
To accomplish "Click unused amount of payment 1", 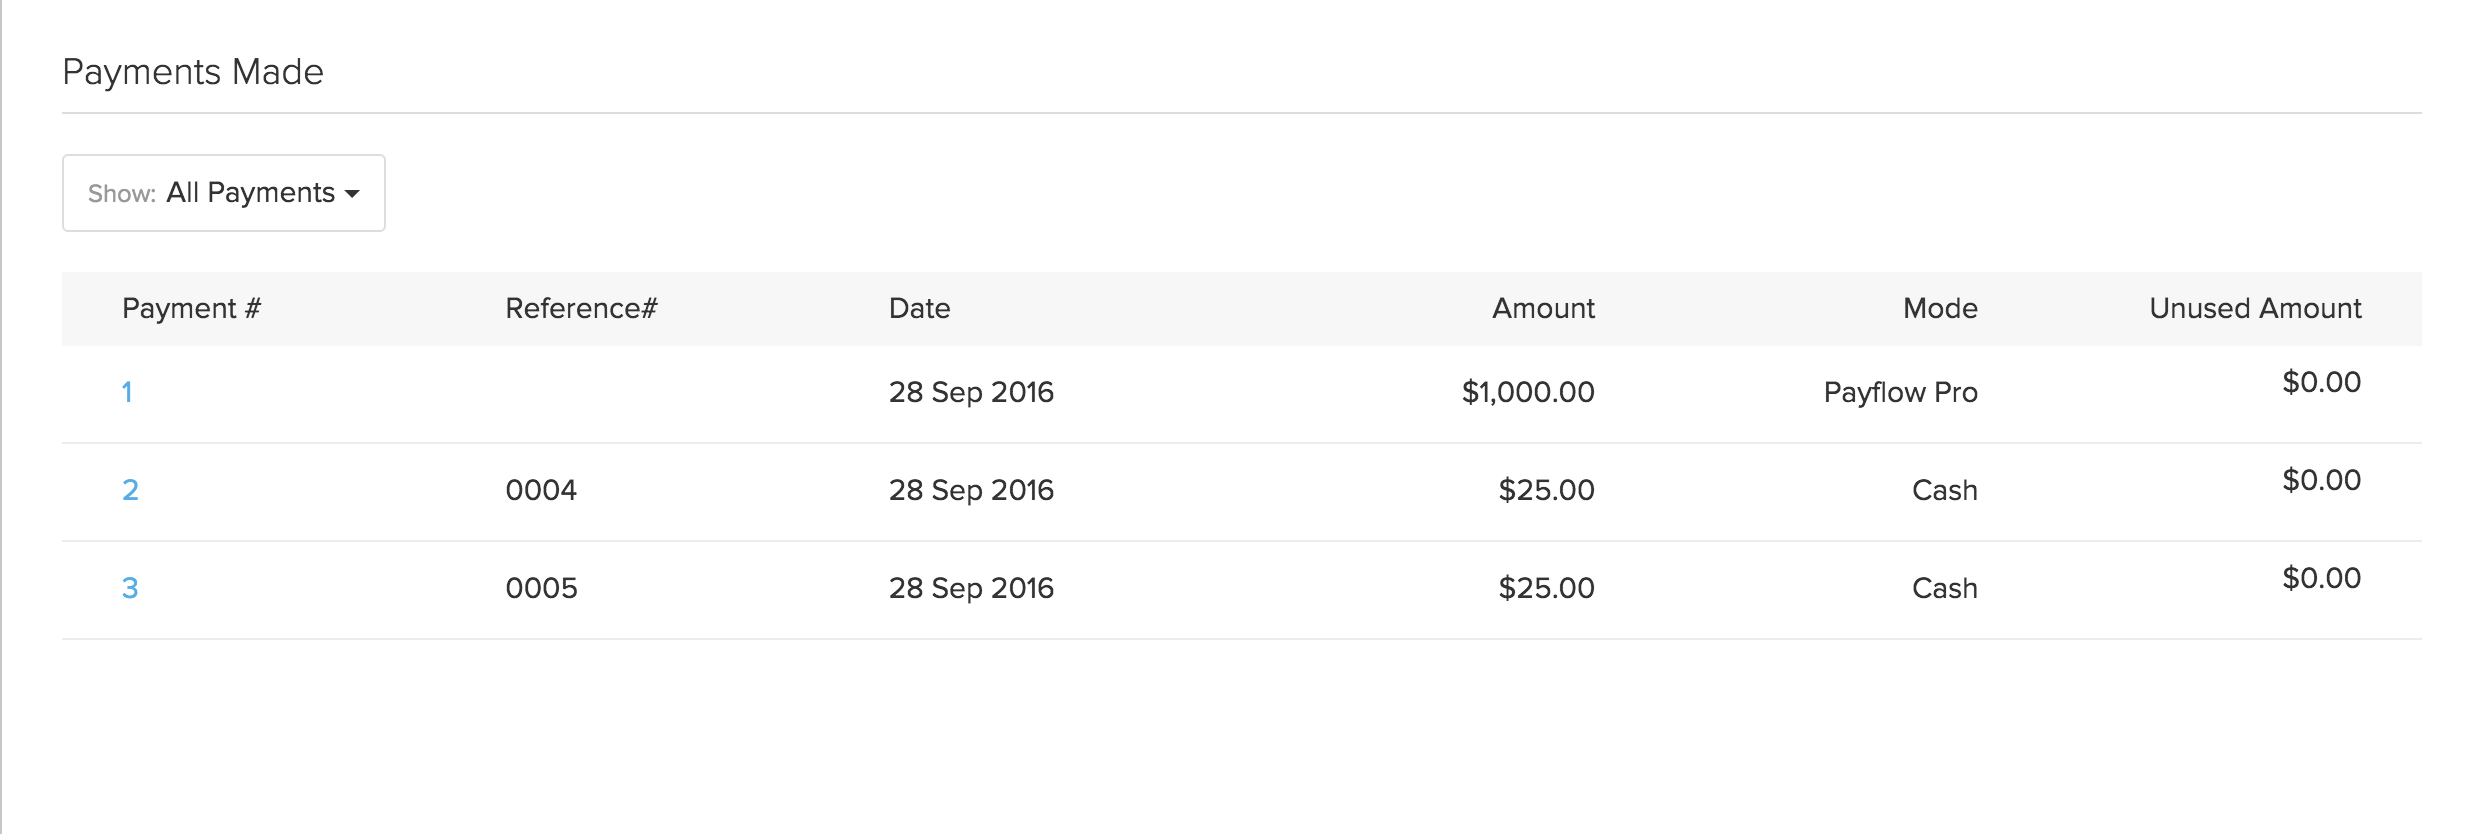I will [x=2320, y=382].
